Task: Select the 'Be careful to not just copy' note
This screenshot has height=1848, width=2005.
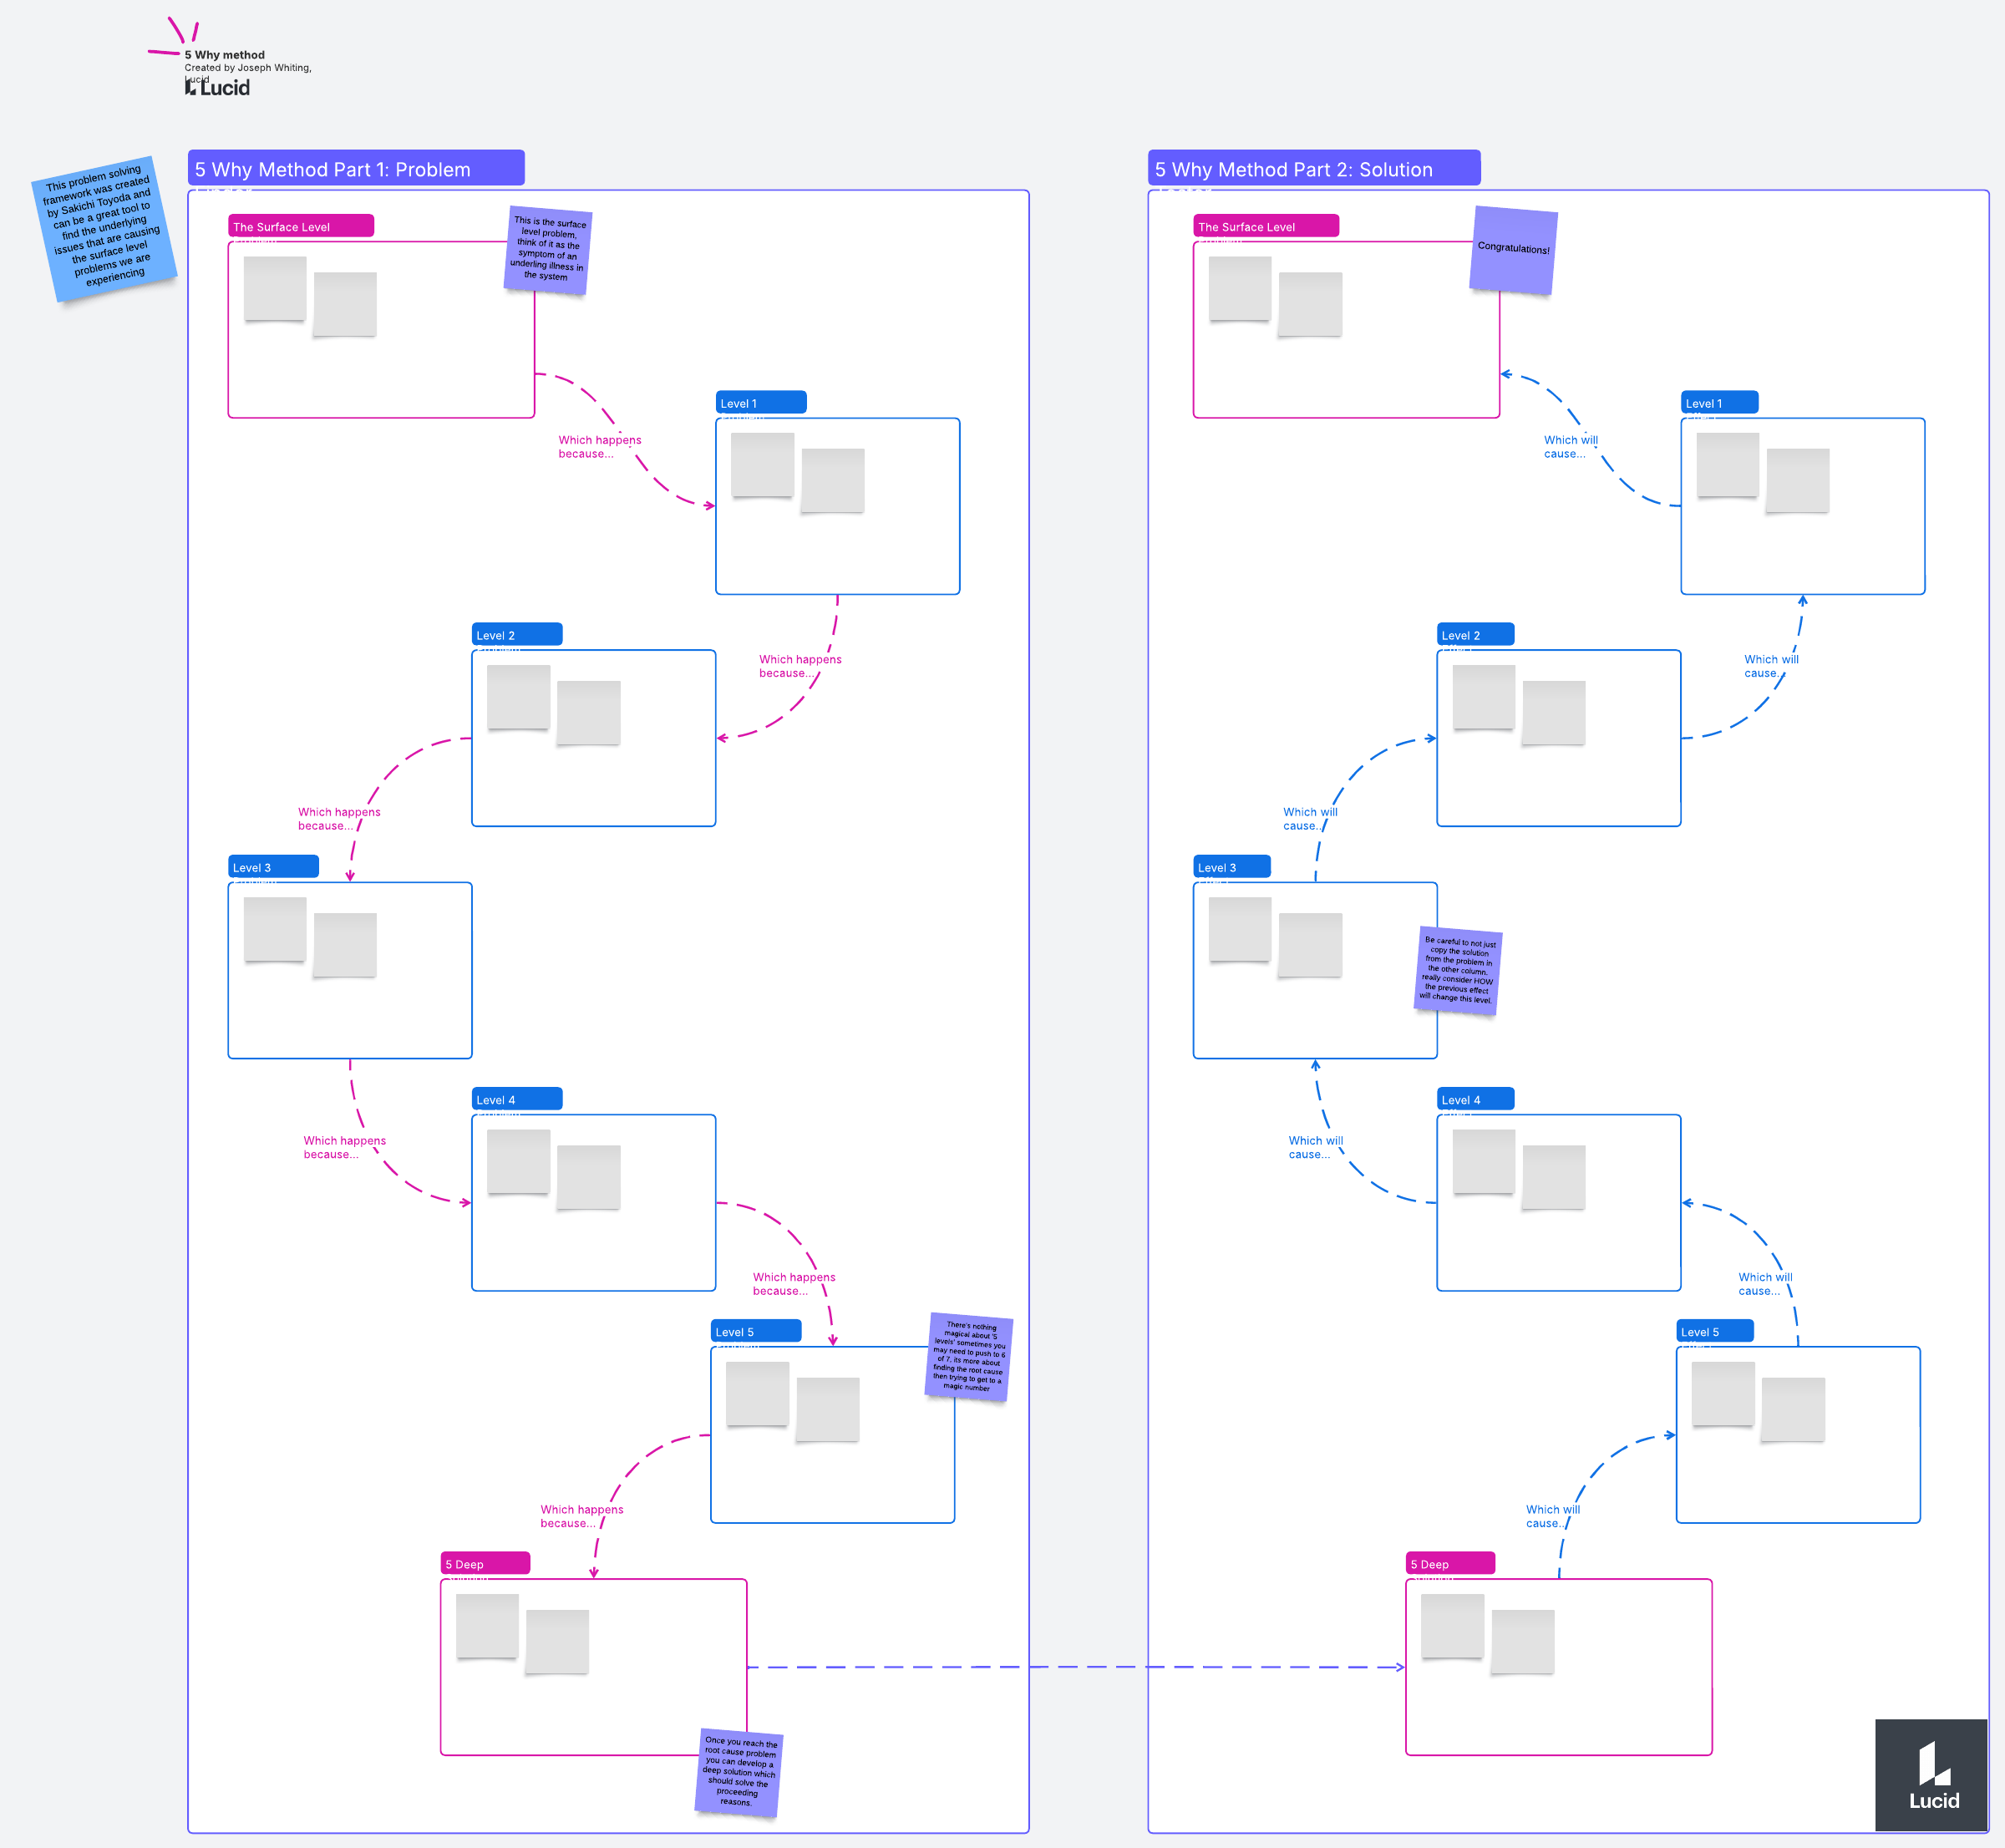Action: click(x=1458, y=970)
